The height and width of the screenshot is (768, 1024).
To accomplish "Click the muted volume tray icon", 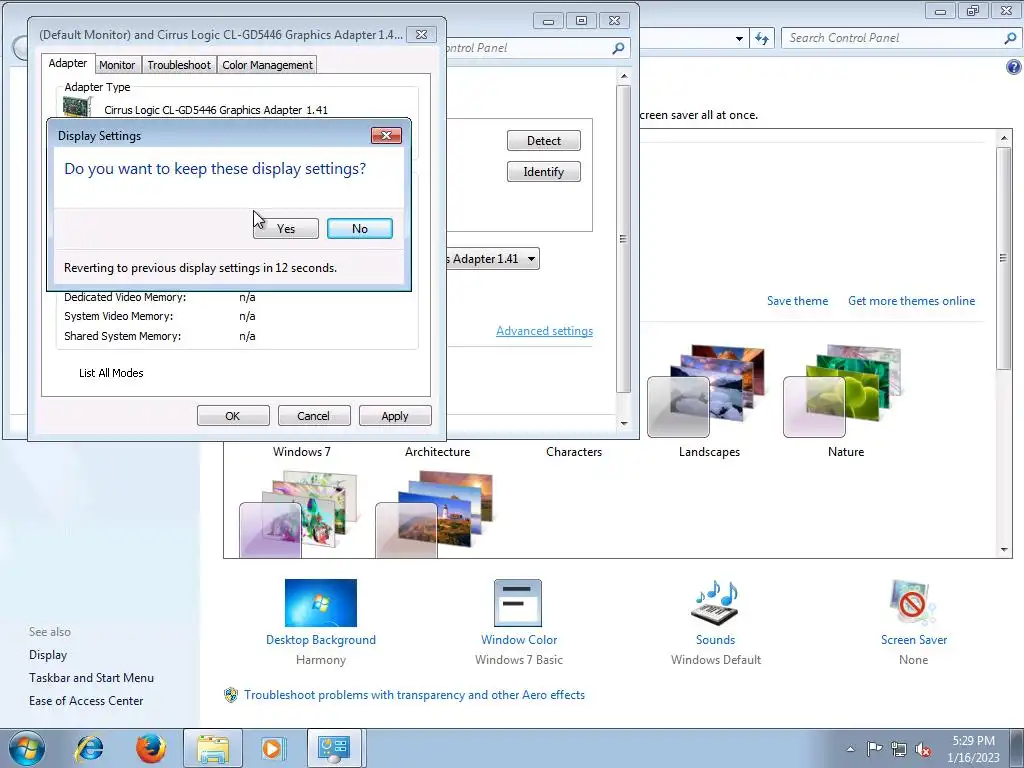I will coord(923,749).
